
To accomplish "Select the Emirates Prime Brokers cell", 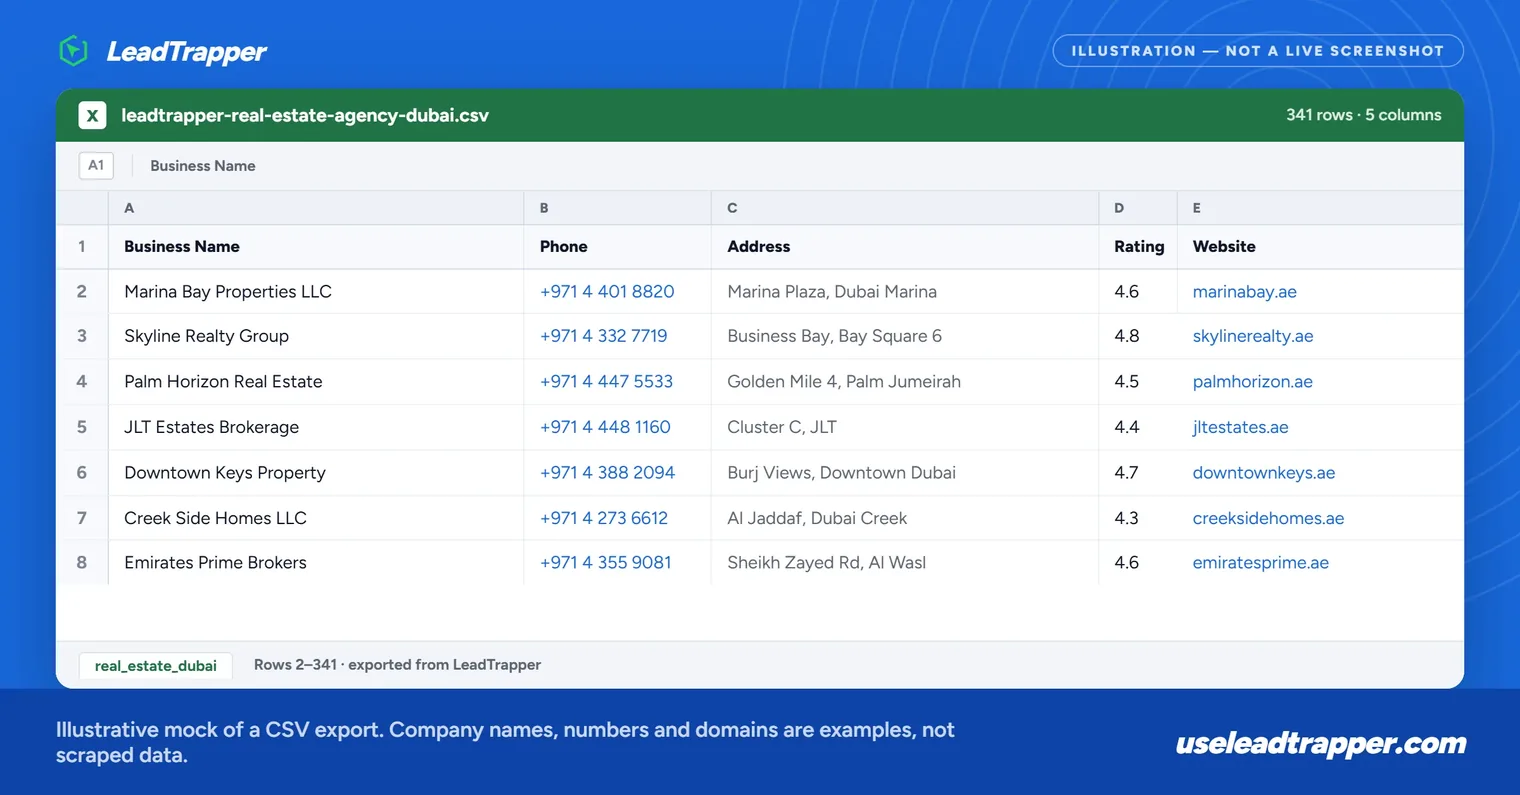I will click(316, 563).
